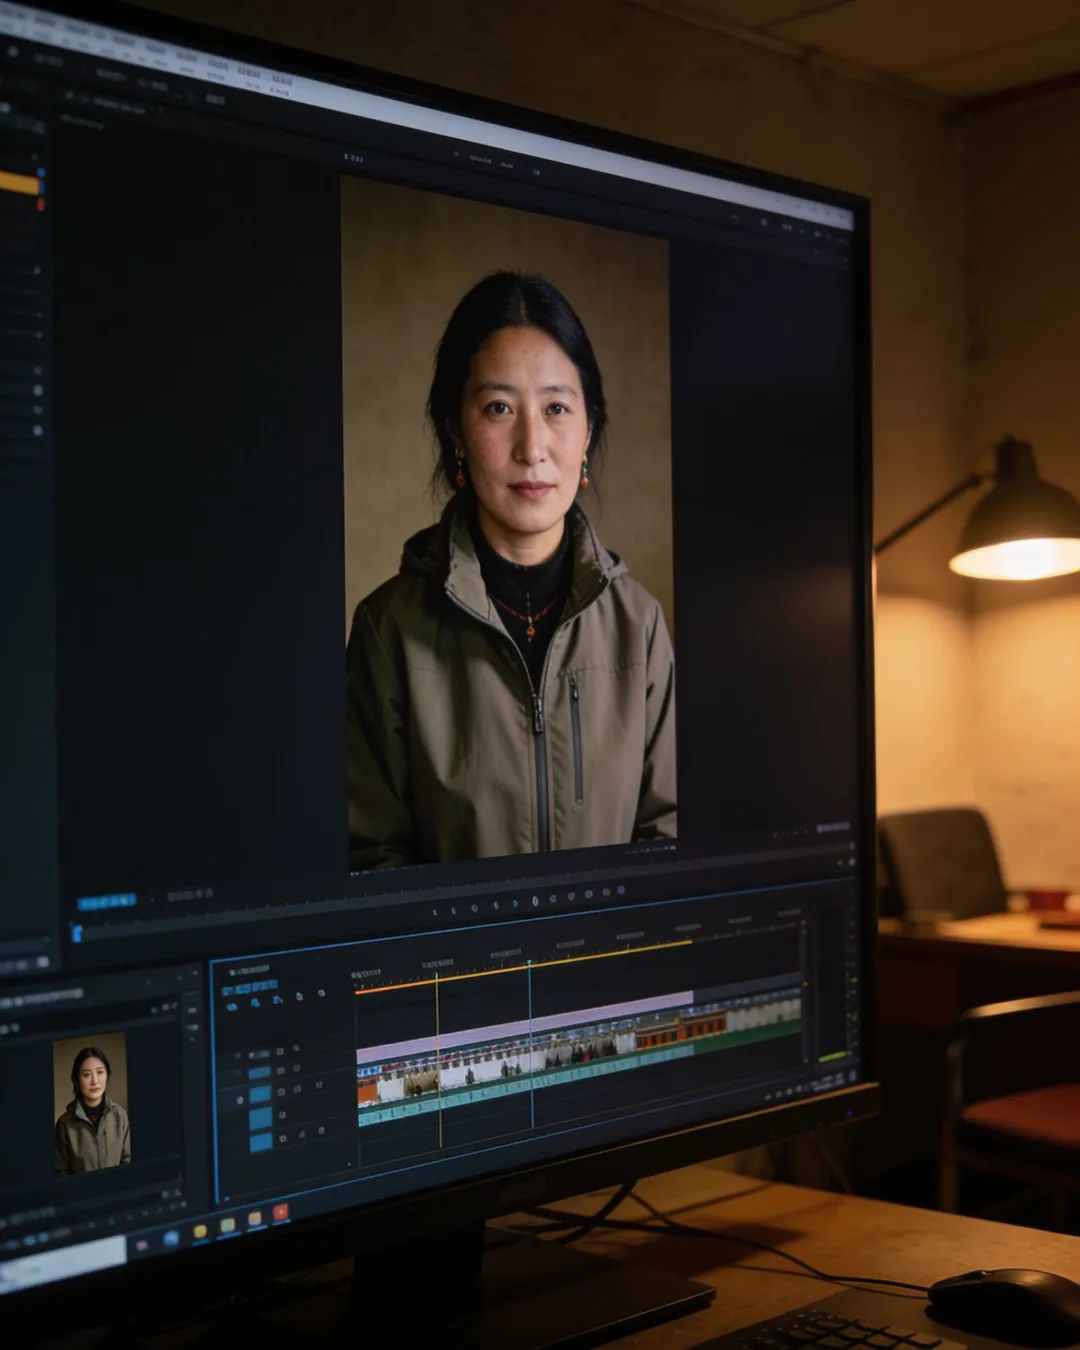
Task: Click the first tool icon in timeline header row
Action: [232, 1007]
